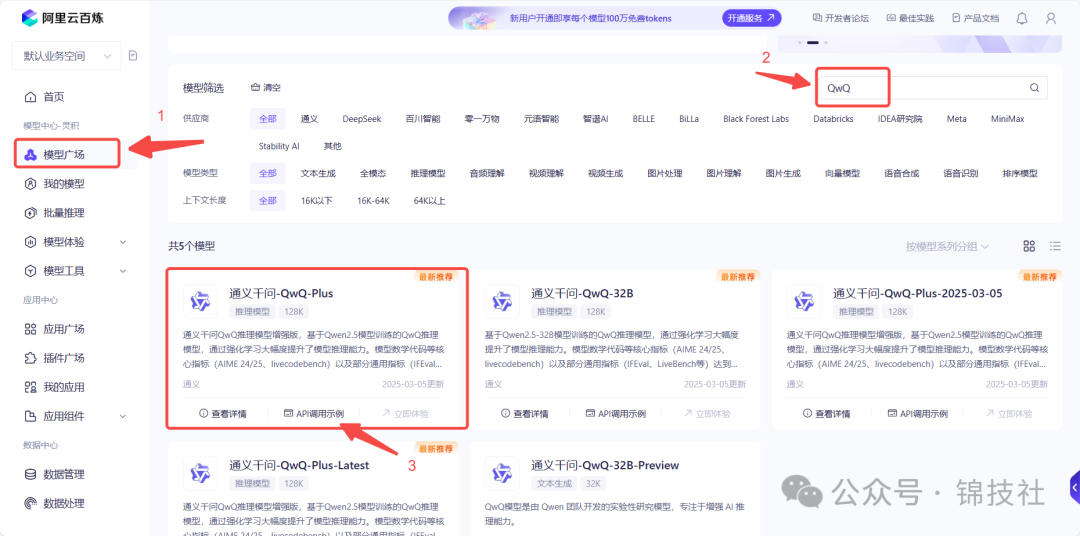The height and width of the screenshot is (536, 1080).
Task: Select the 语音识别 model type
Action: tap(961, 174)
